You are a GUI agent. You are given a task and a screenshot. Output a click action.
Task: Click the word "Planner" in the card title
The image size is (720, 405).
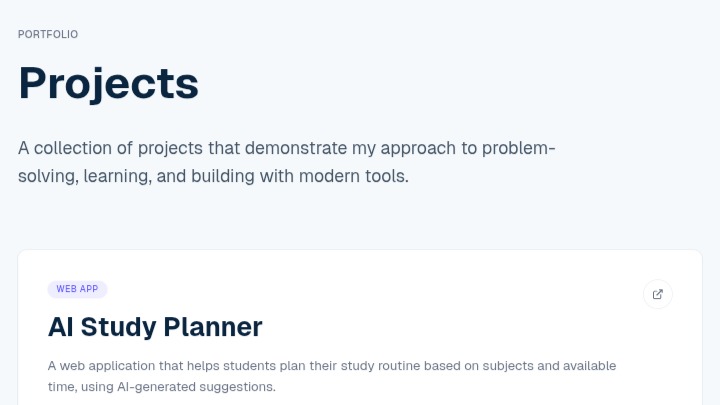(213, 327)
